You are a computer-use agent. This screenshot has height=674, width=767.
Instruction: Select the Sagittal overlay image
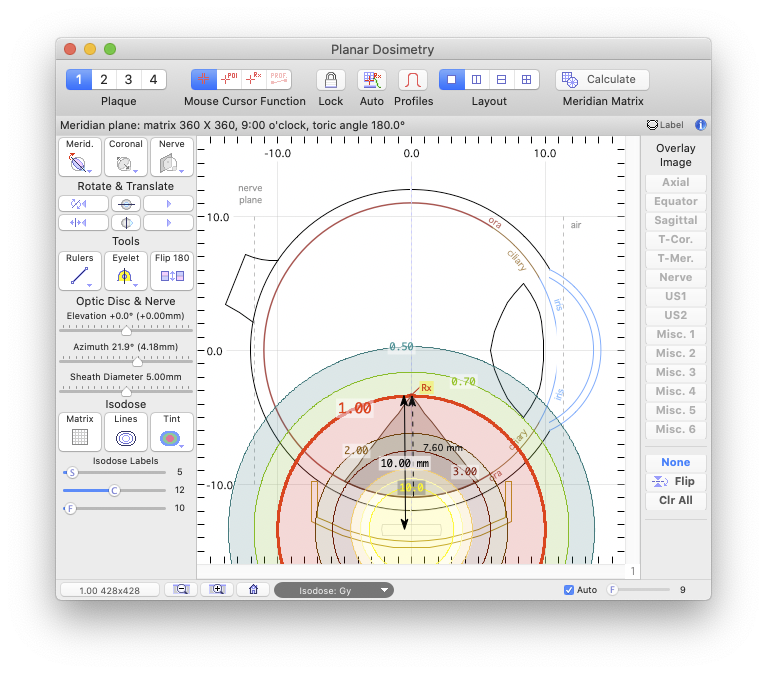[676, 220]
